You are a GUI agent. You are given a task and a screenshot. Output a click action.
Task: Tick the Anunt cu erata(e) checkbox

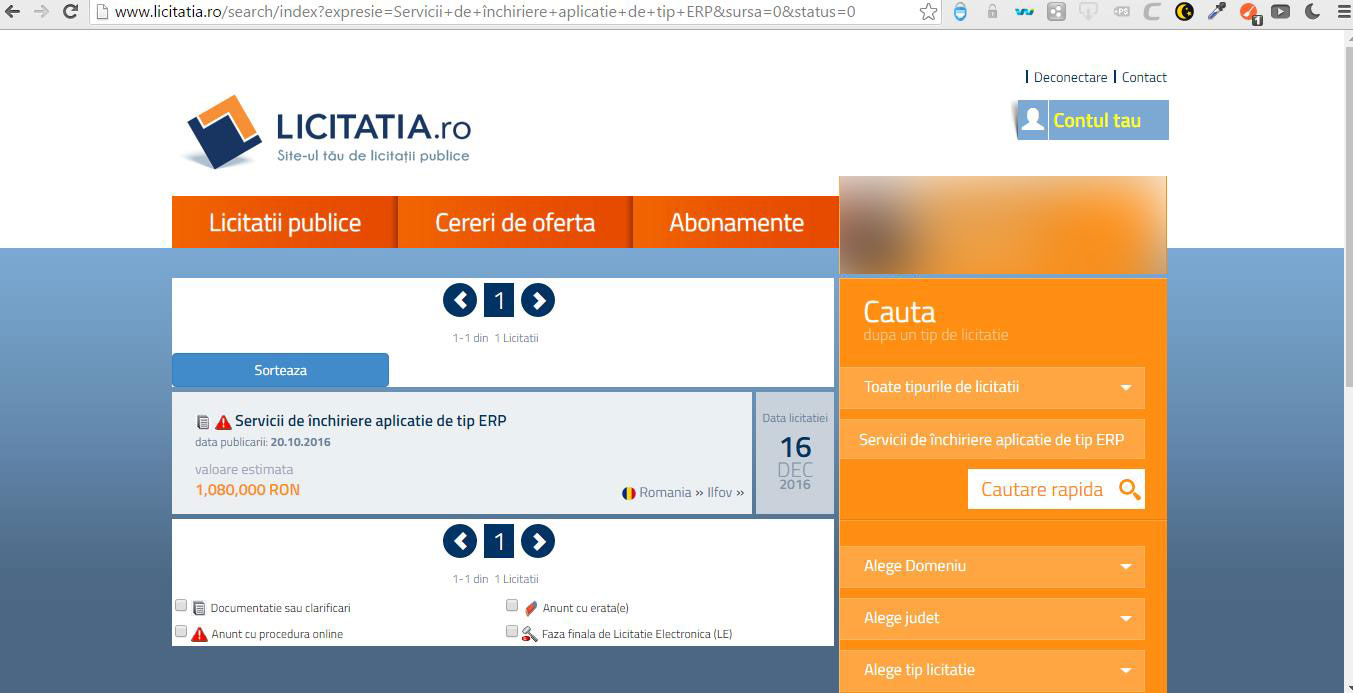(512, 606)
